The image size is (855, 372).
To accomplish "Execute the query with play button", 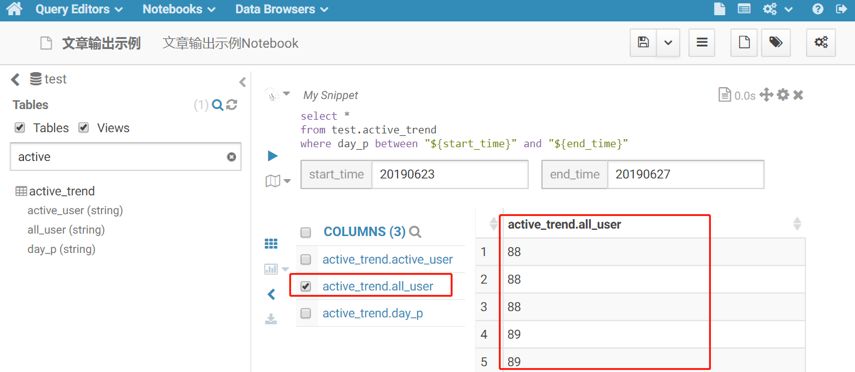I will coord(273,157).
